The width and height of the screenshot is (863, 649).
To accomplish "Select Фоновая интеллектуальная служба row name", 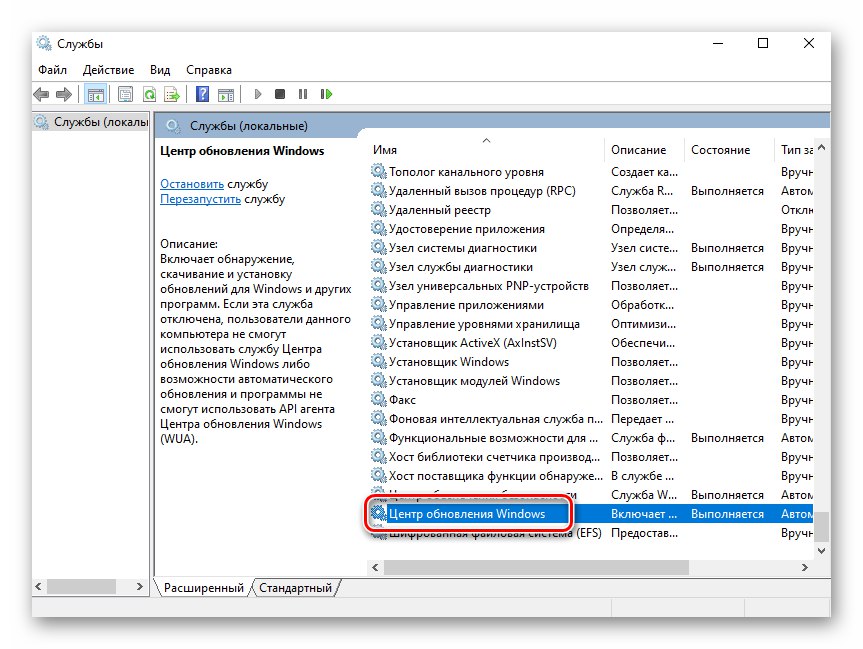I will [x=496, y=419].
